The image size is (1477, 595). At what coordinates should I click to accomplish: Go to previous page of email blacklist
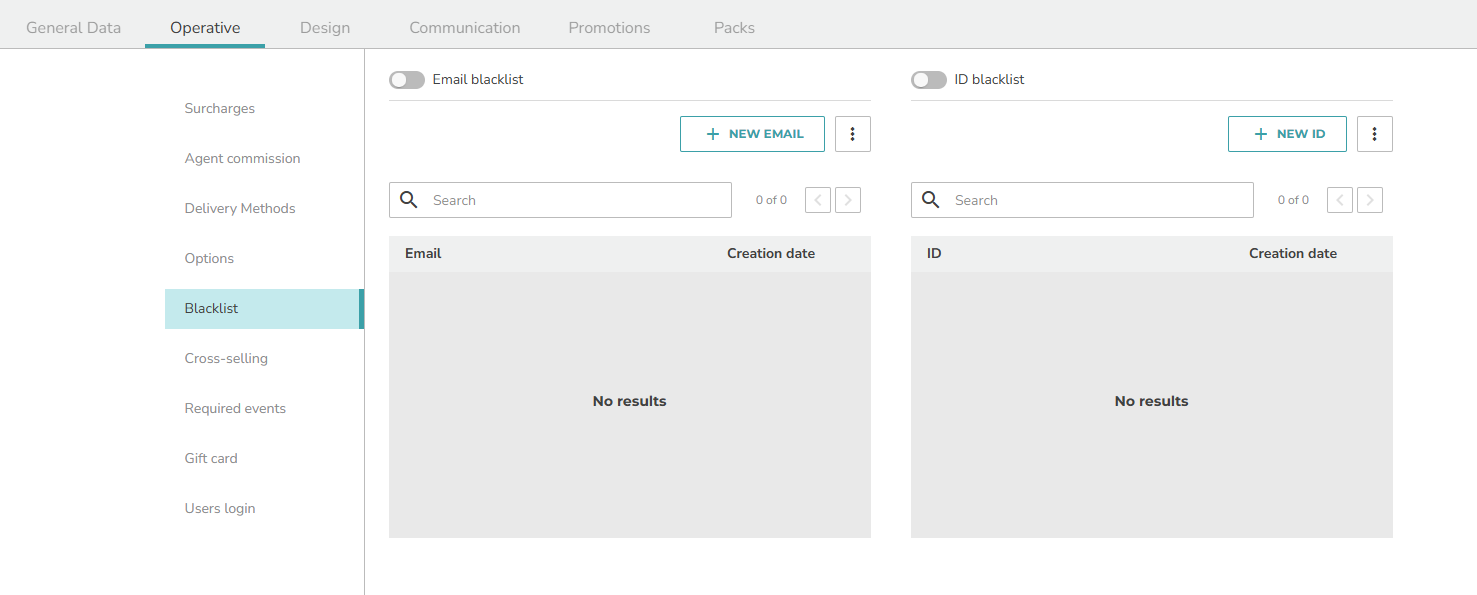[x=818, y=200]
